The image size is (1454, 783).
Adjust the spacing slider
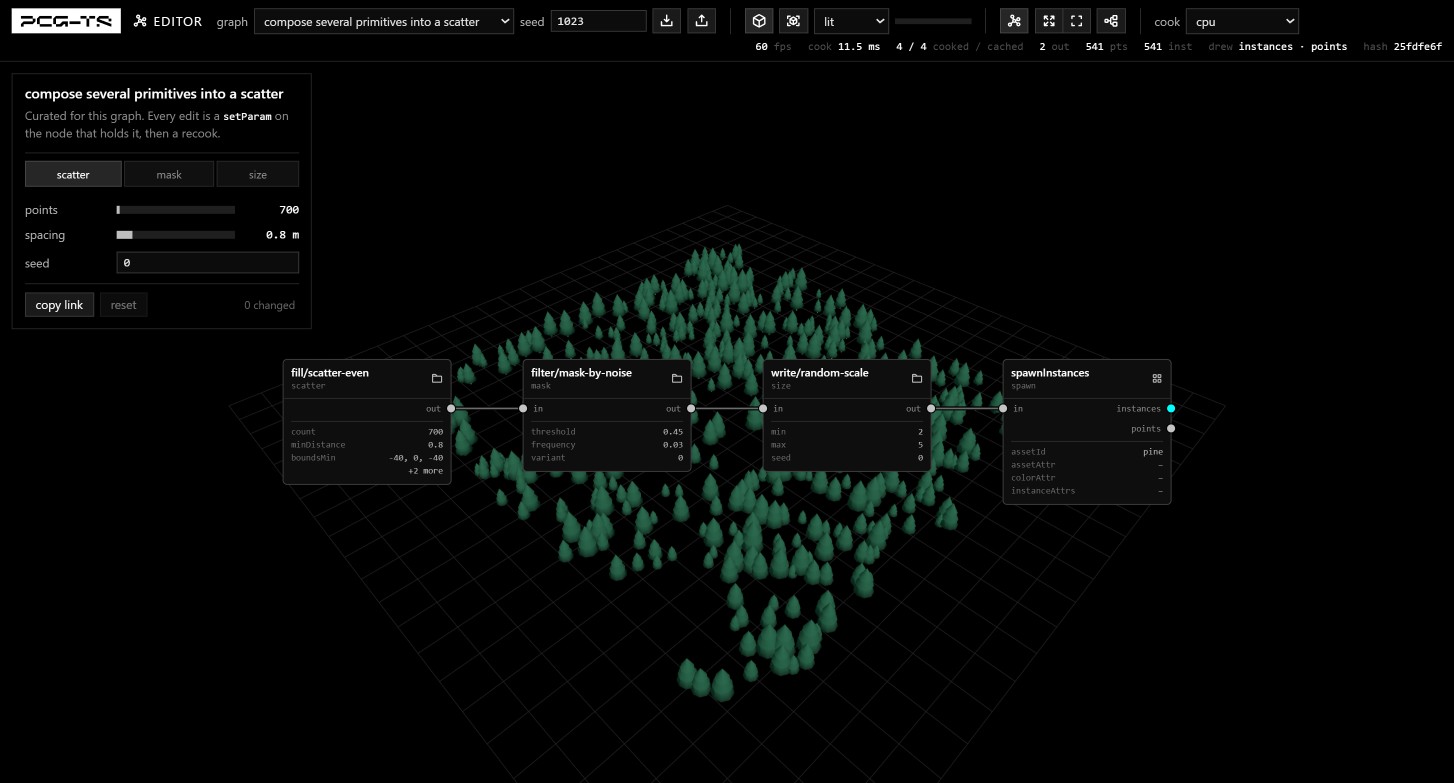[176, 235]
